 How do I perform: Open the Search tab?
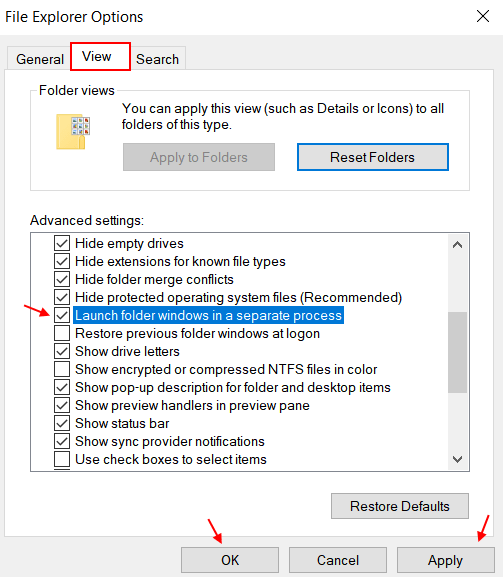pos(157,59)
